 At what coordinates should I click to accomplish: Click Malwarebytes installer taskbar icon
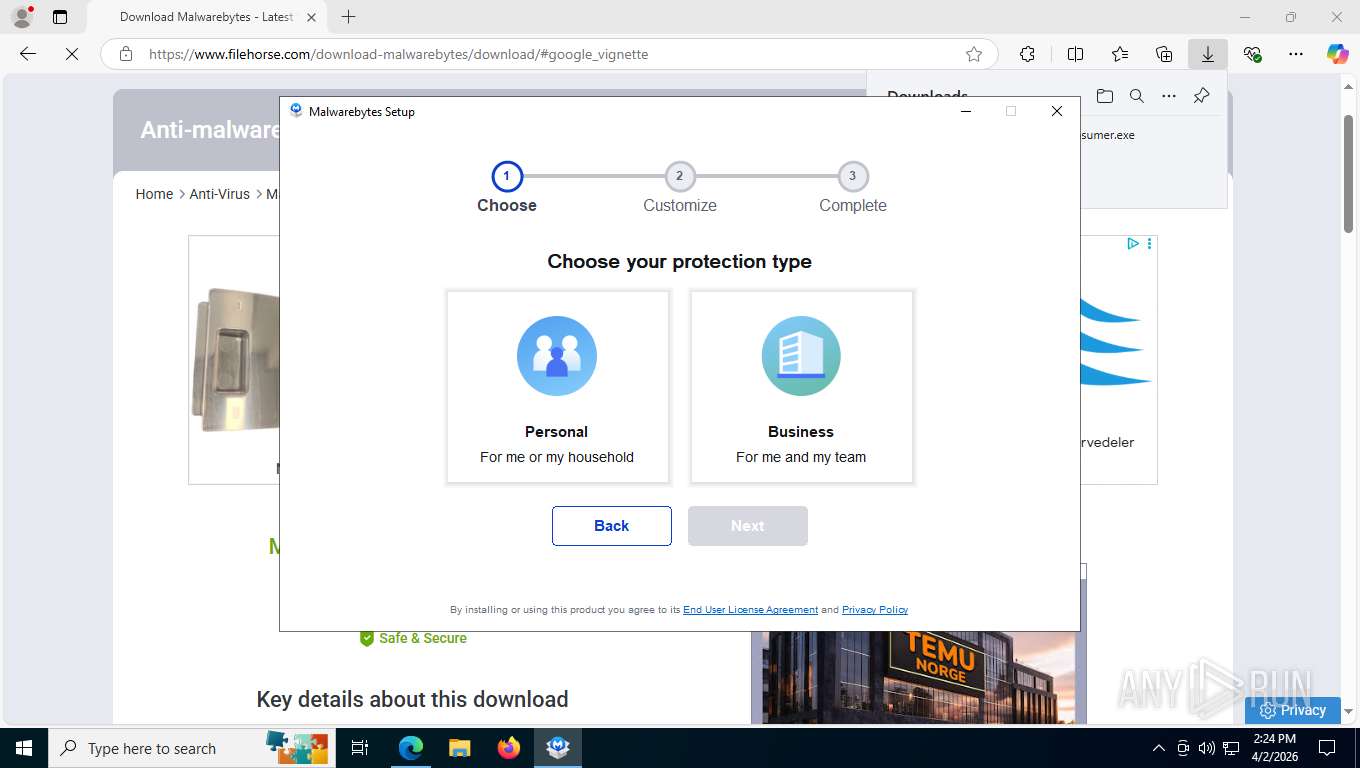[x=558, y=748]
